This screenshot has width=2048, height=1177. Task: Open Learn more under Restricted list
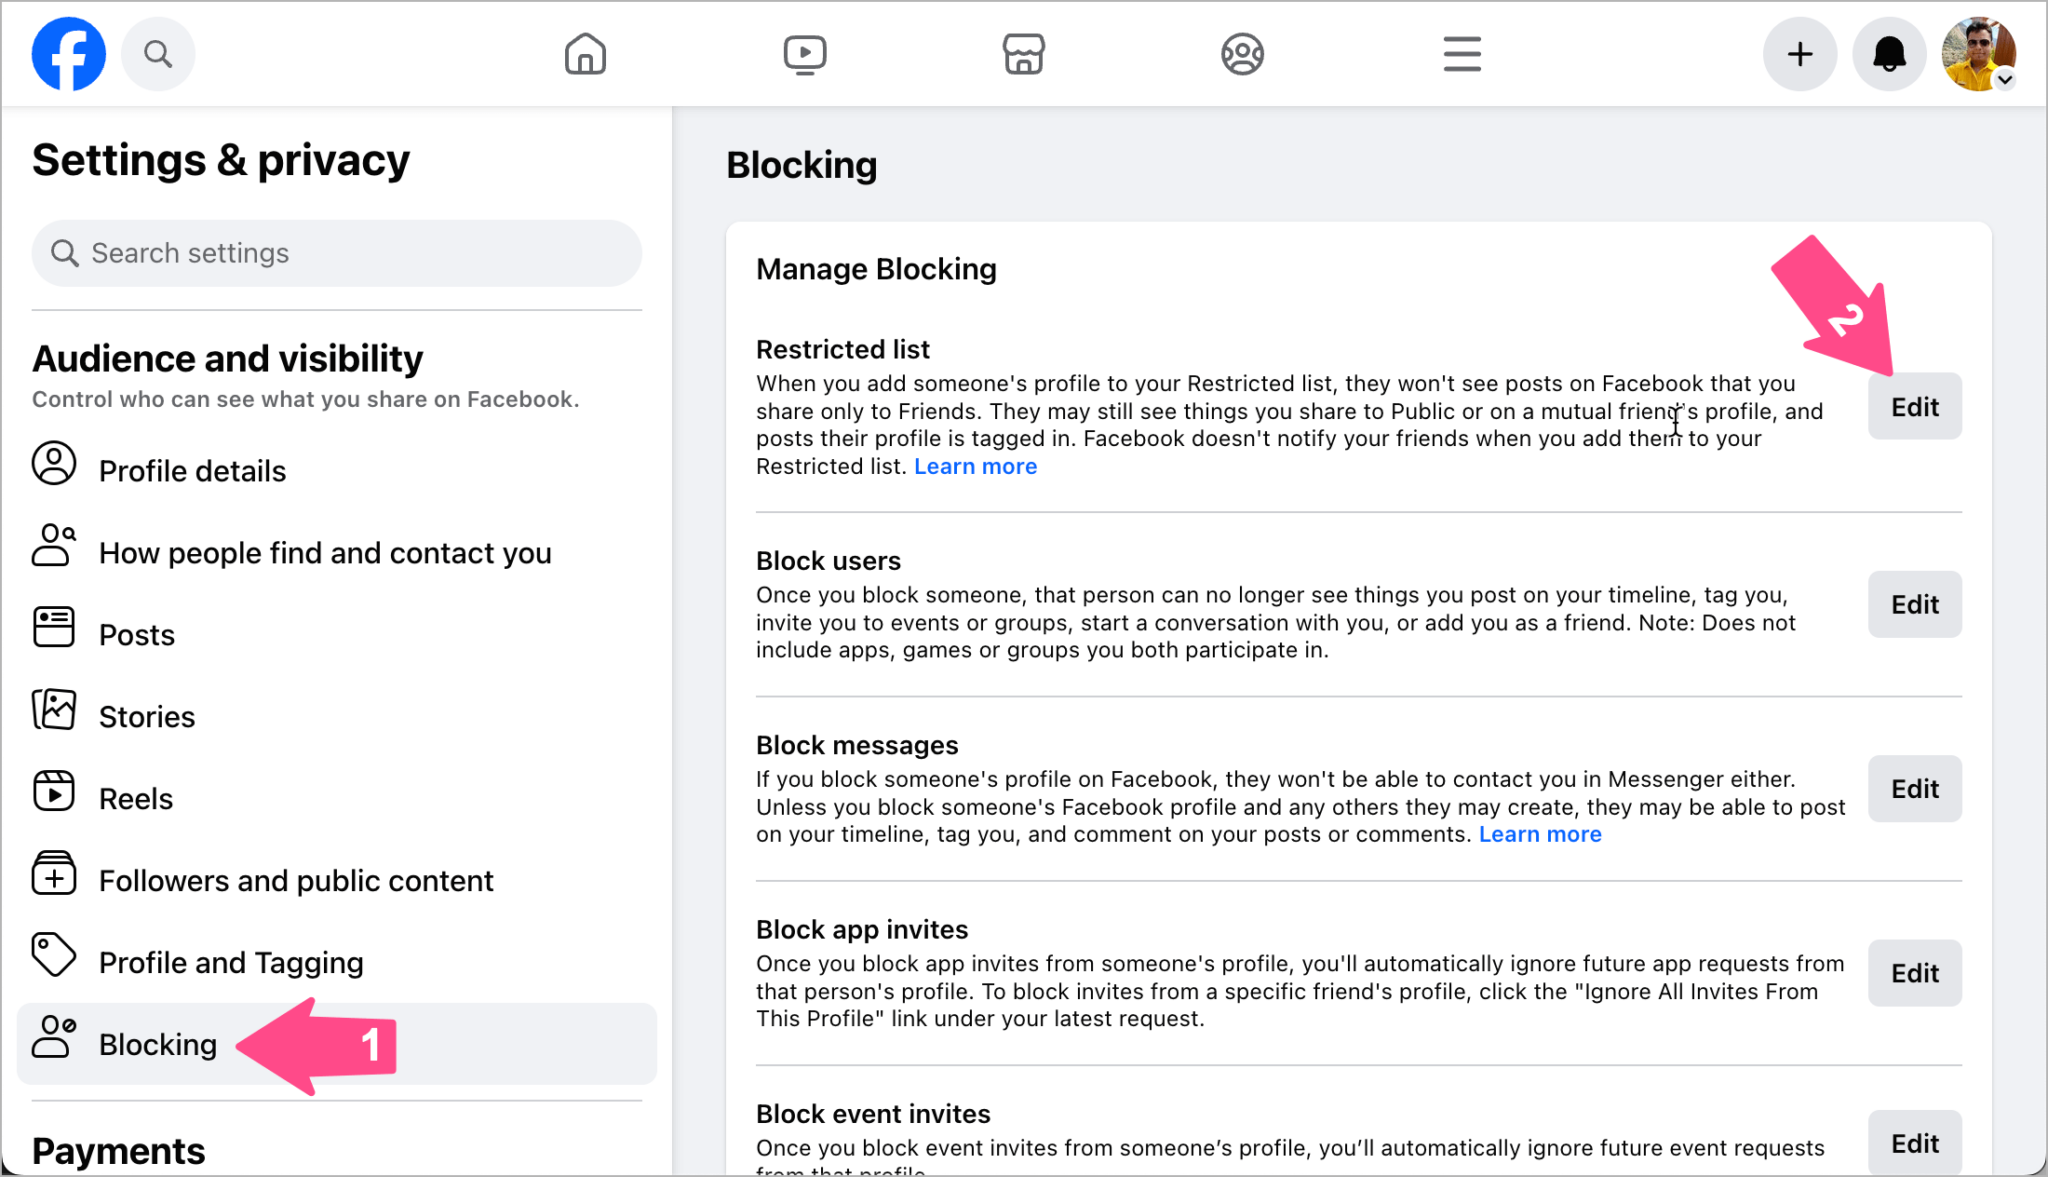(x=975, y=465)
